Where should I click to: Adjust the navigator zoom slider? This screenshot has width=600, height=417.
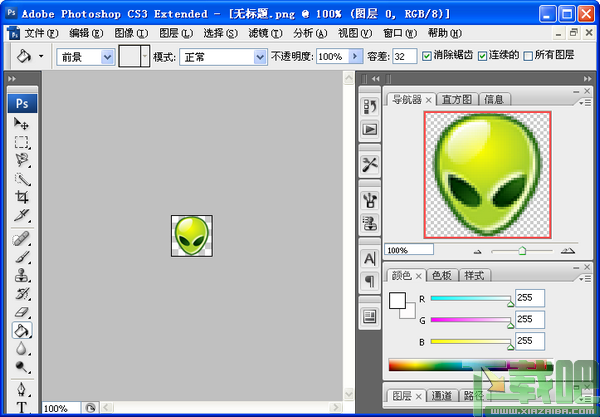coord(522,251)
